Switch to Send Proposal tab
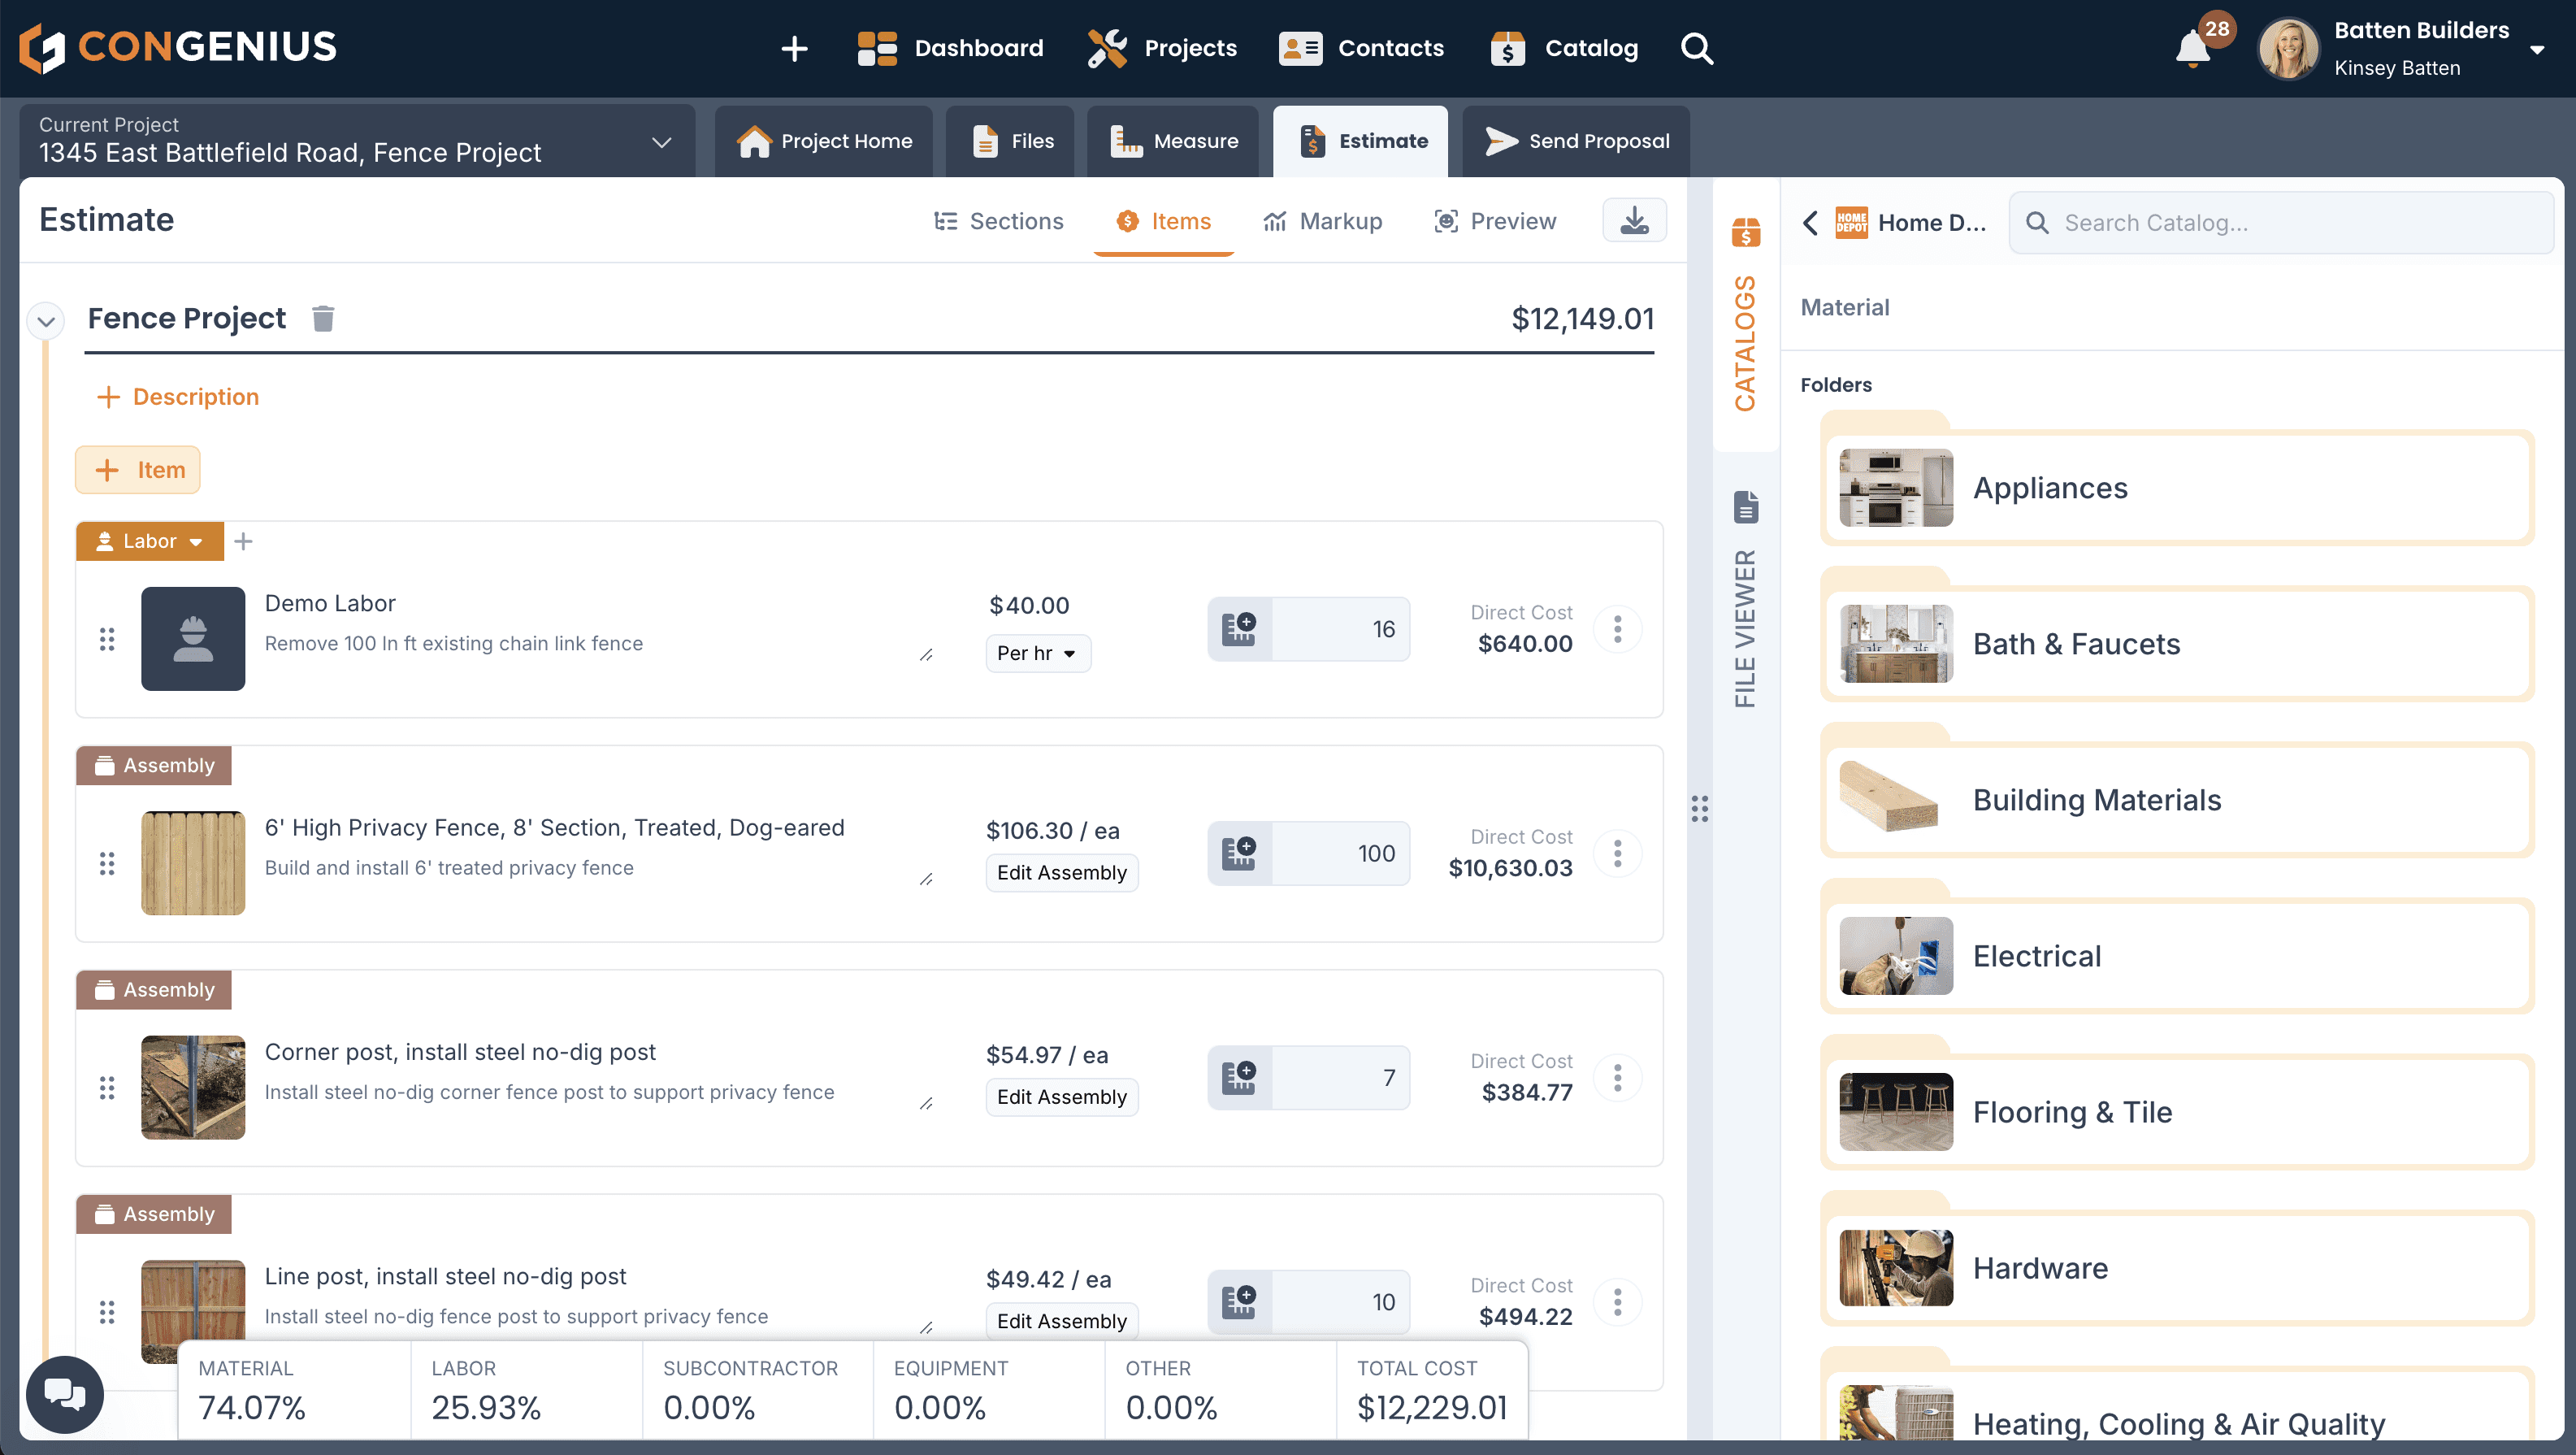Screen dimensions: 2576x1455 pos(1576,141)
